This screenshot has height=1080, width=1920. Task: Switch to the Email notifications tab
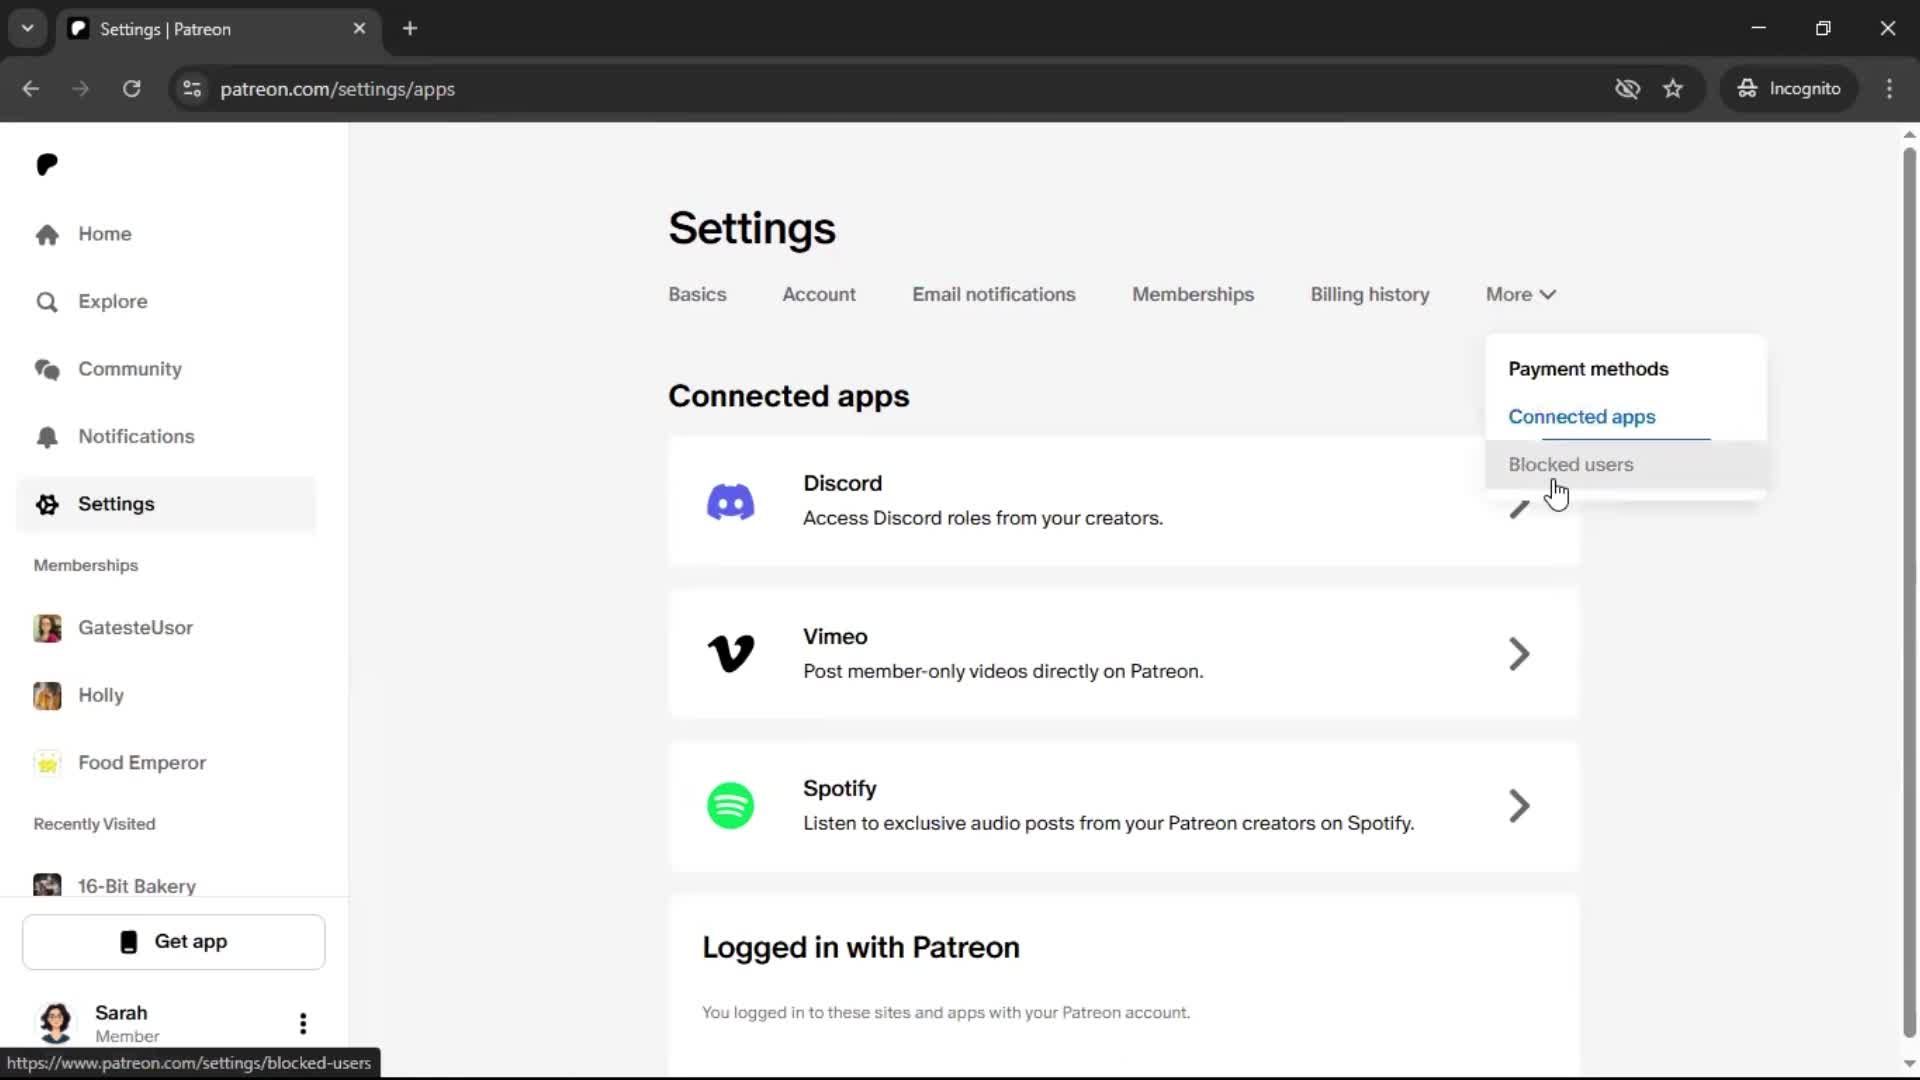coord(994,295)
